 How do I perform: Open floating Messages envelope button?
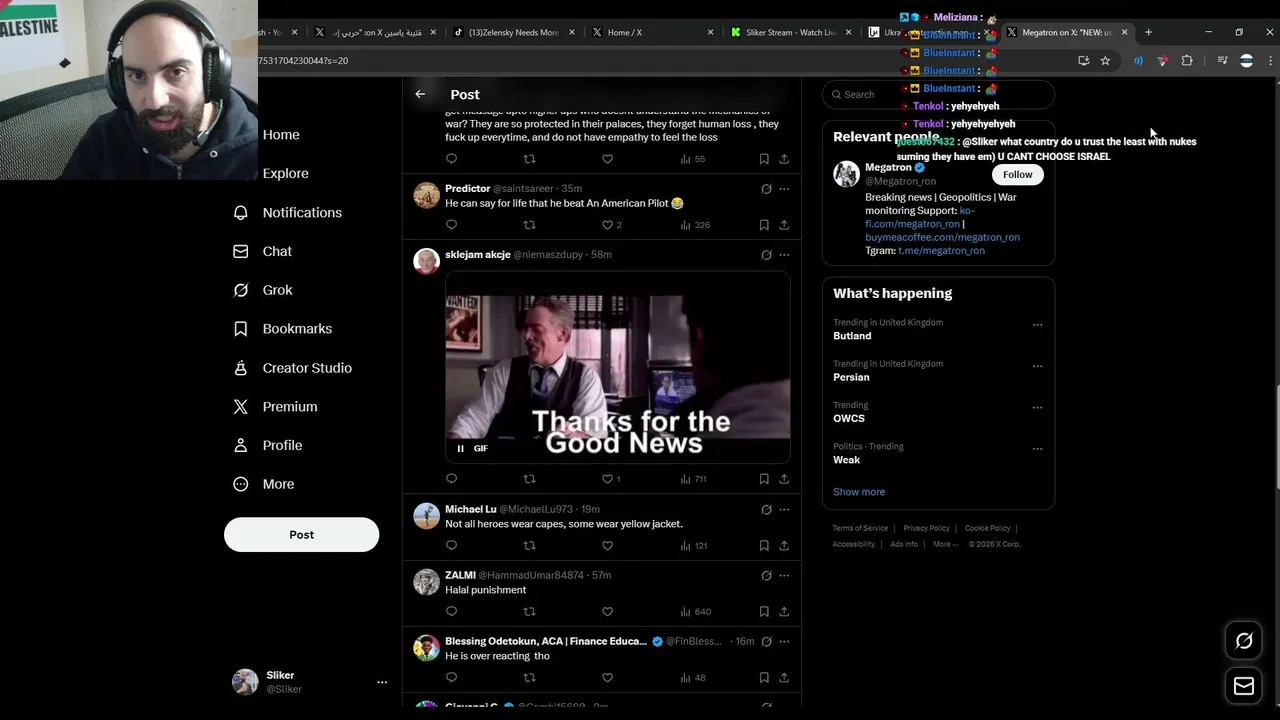pyautogui.click(x=1244, y=686)
